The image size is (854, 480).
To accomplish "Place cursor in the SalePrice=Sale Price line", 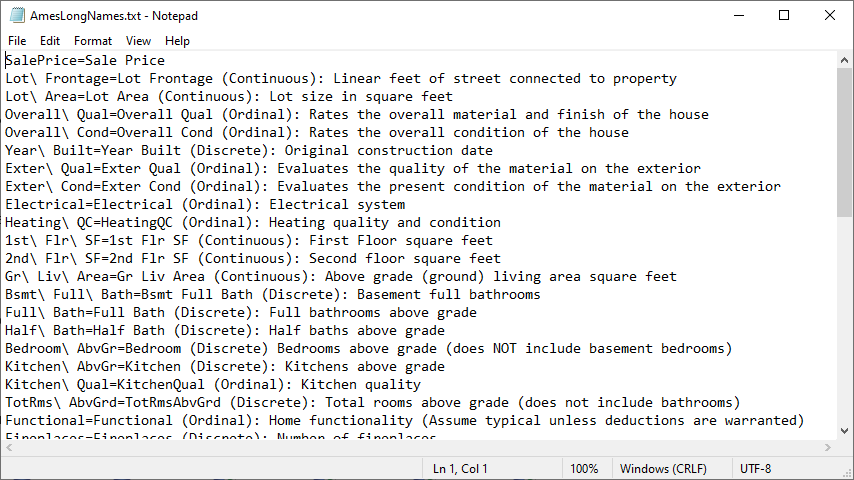I will click(x=85, y=60).
